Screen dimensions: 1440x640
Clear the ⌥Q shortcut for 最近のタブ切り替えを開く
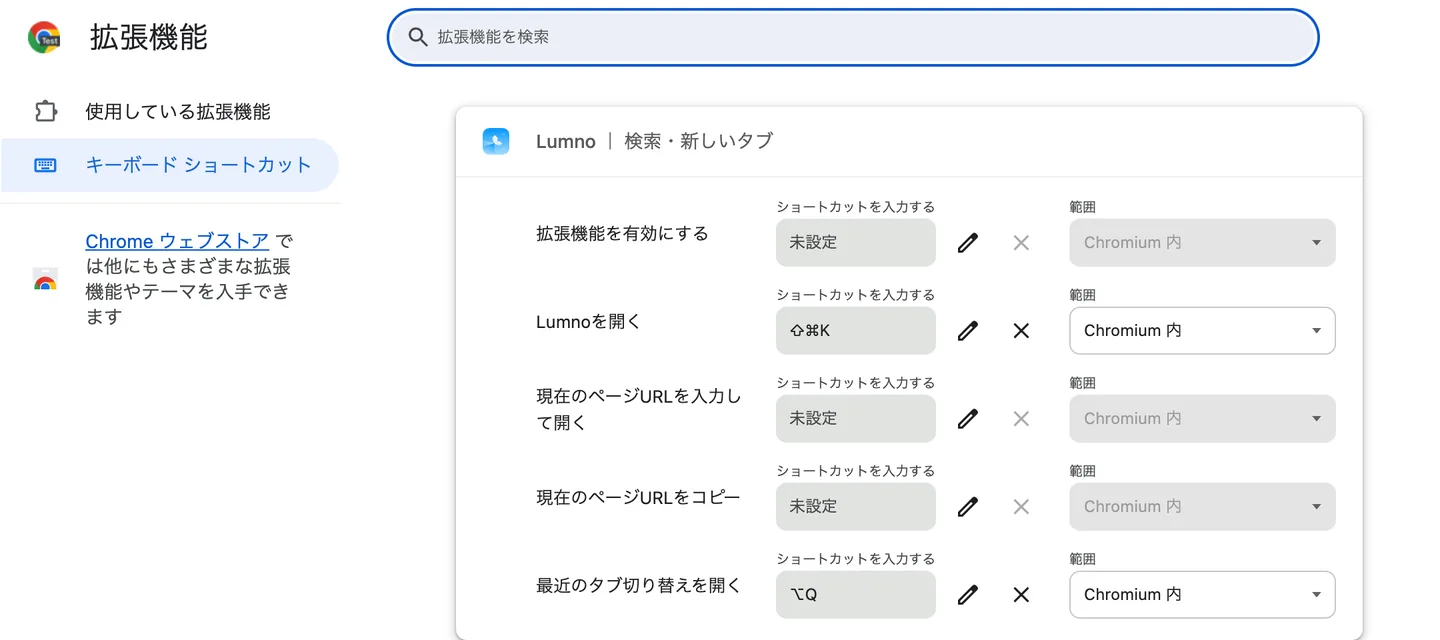click(x=1021, y=595)
